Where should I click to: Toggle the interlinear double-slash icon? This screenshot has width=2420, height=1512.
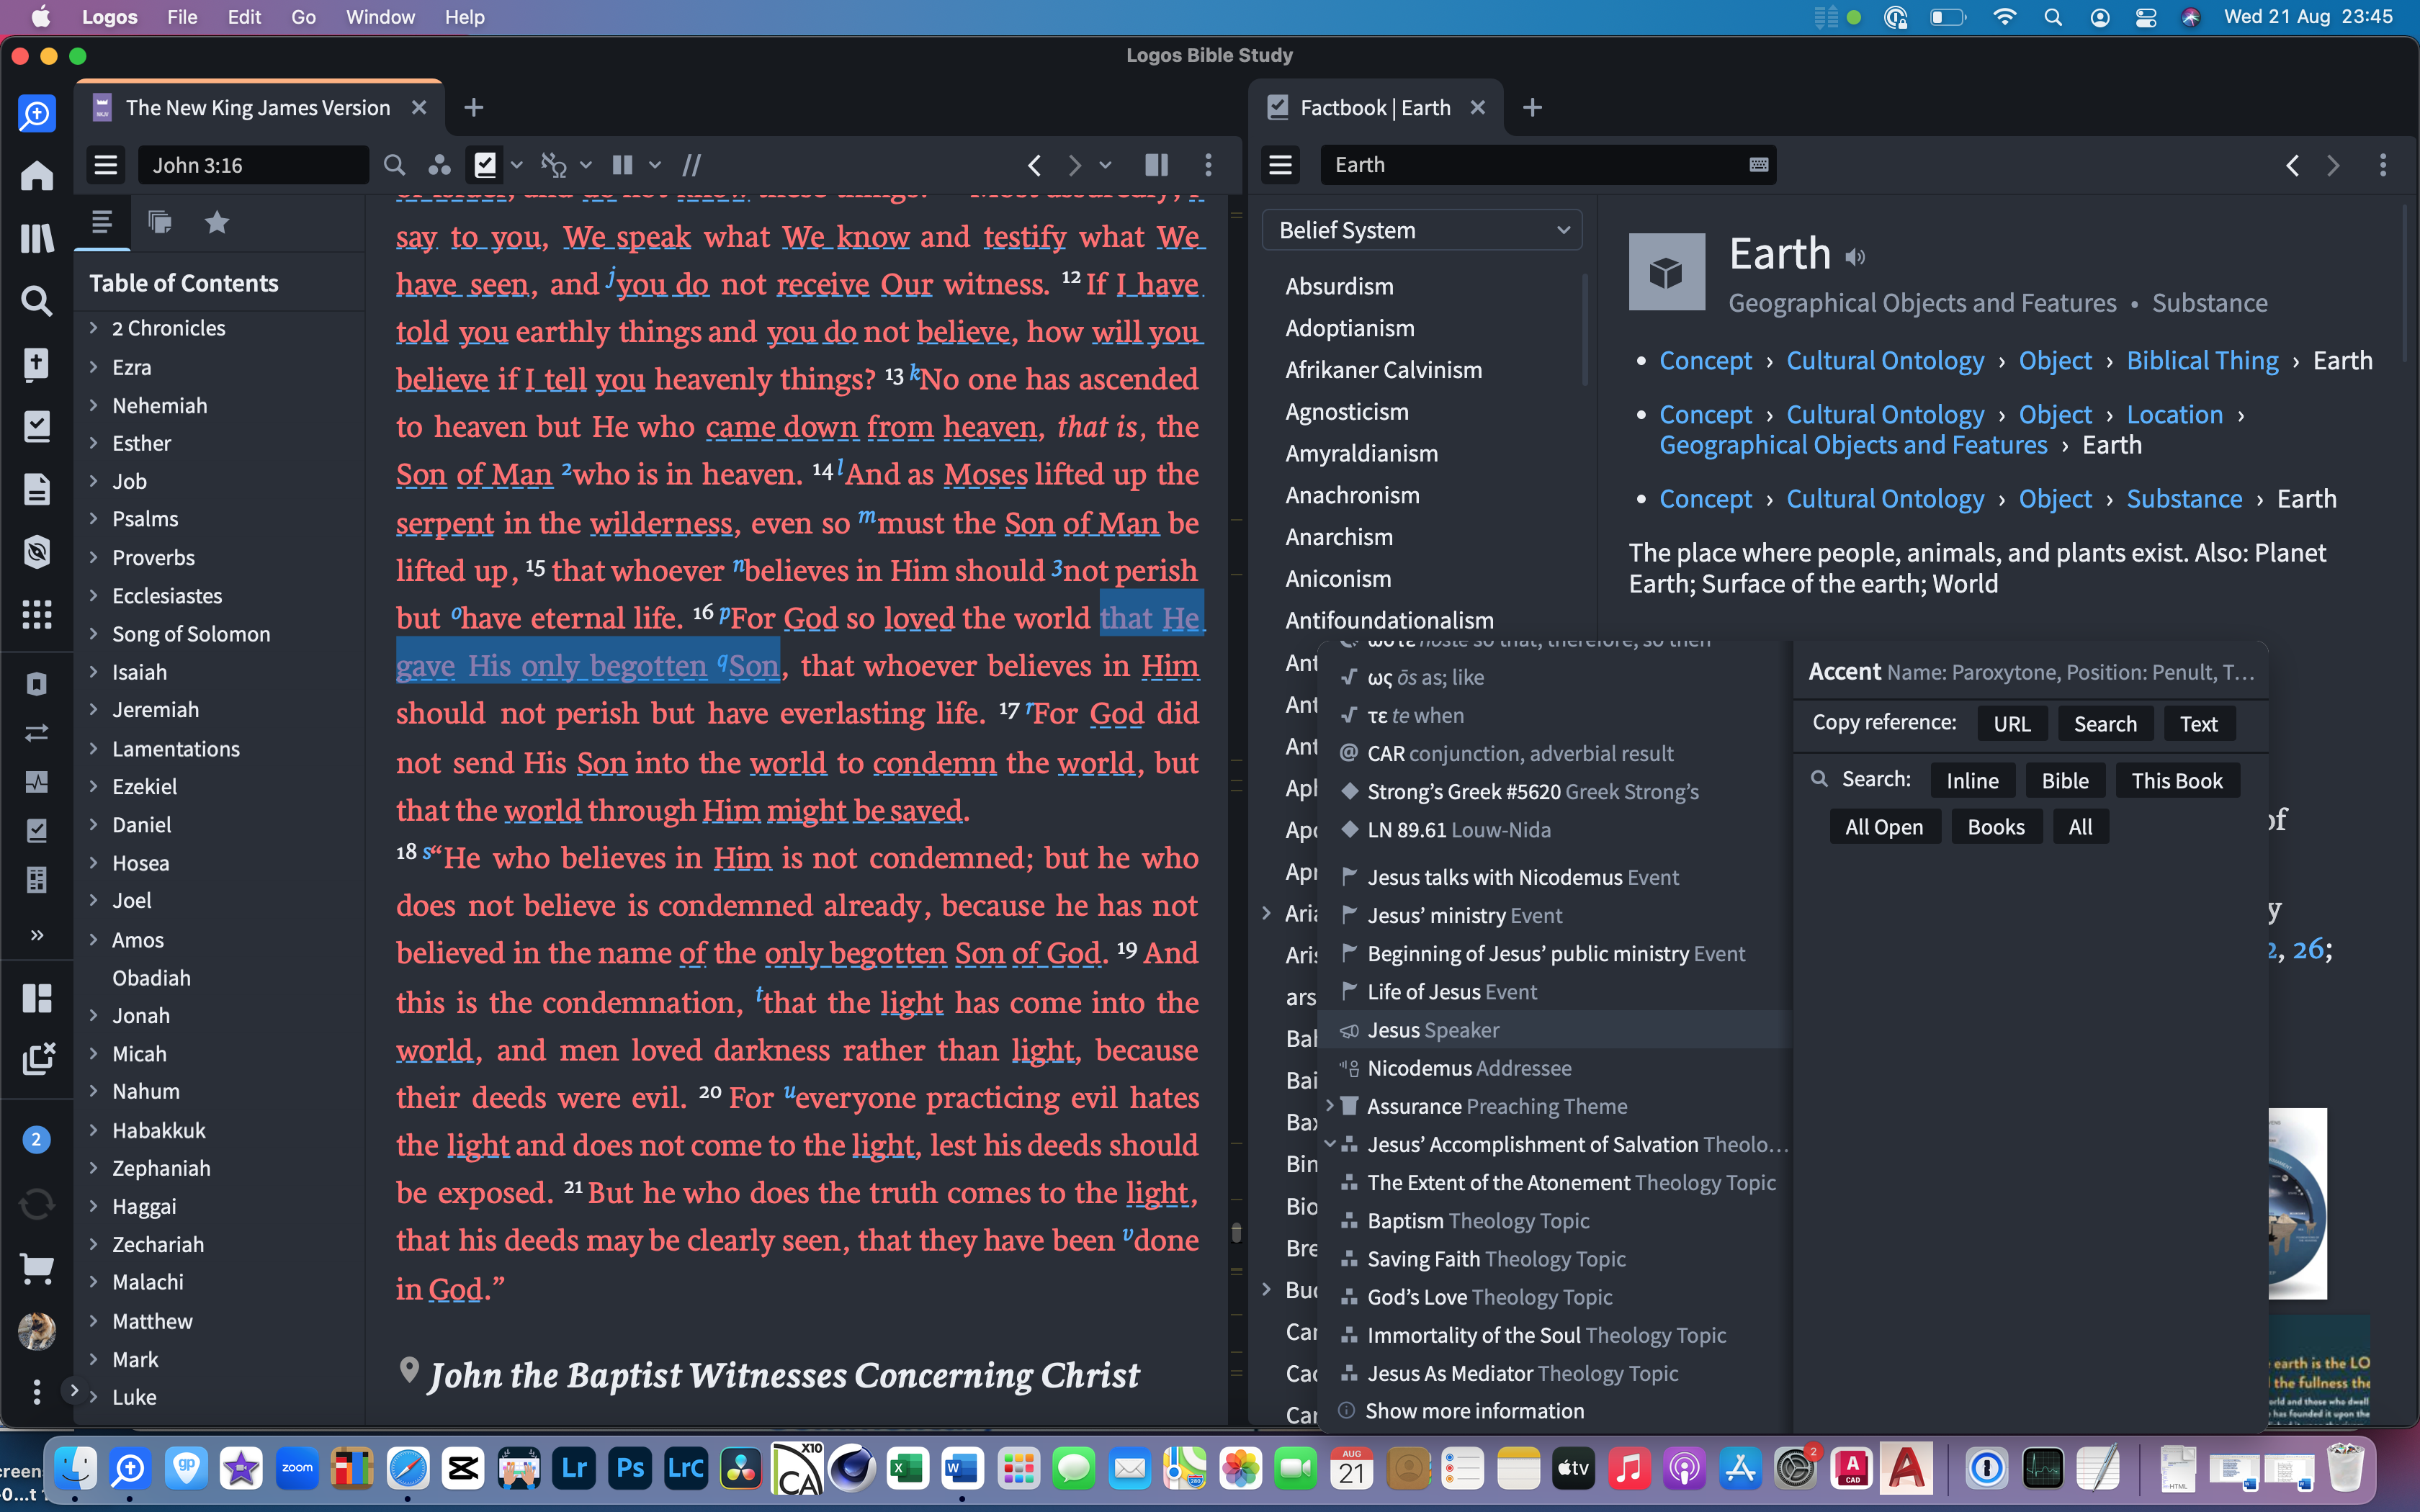point(691,165)
